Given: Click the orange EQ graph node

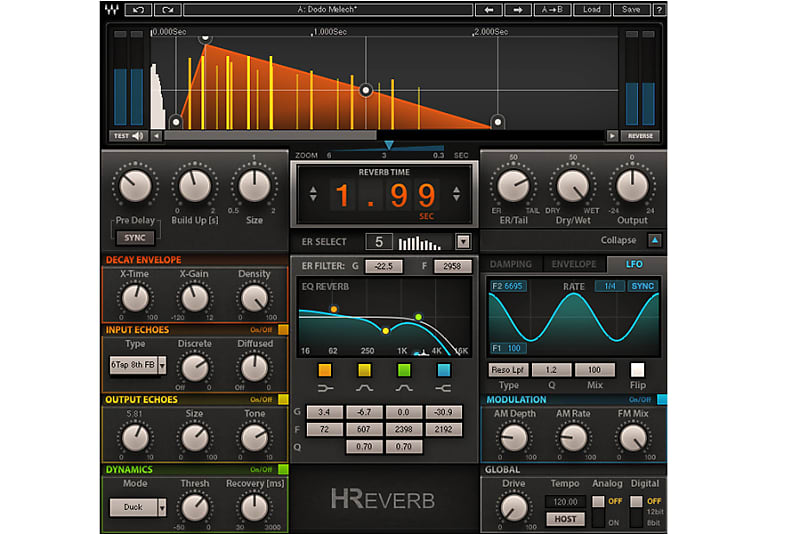Looking at the screenshot, I should click(x=334, y=309).
